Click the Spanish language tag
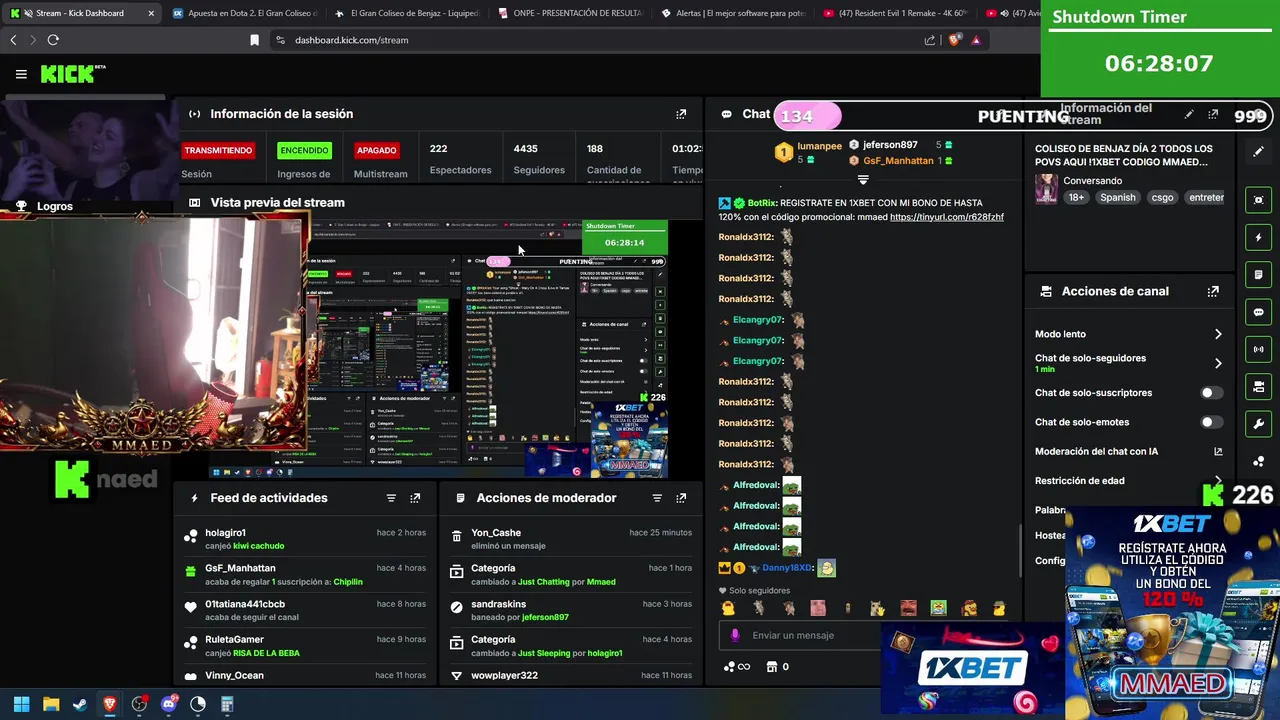 pos(1118,197)
